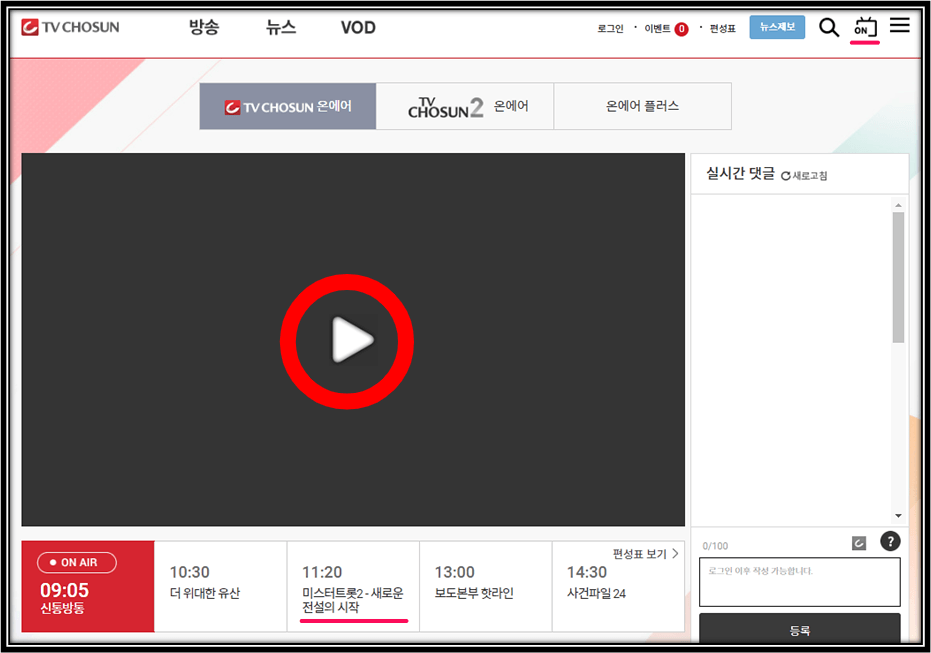Select the TV CHOSUN2 온에어 channel

(x=464, y=105)
